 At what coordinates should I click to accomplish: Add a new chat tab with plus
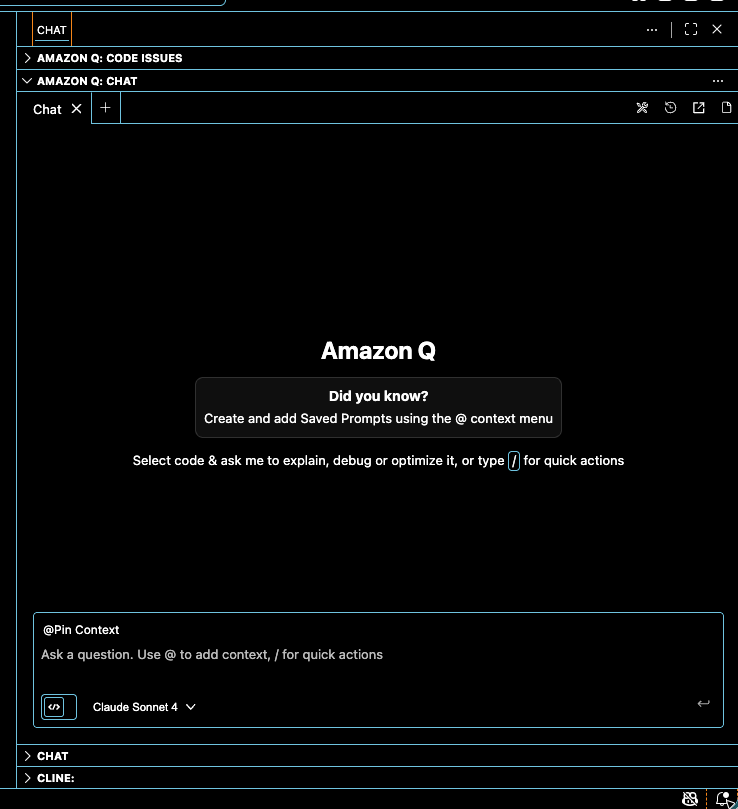click(x=105, y=108)
